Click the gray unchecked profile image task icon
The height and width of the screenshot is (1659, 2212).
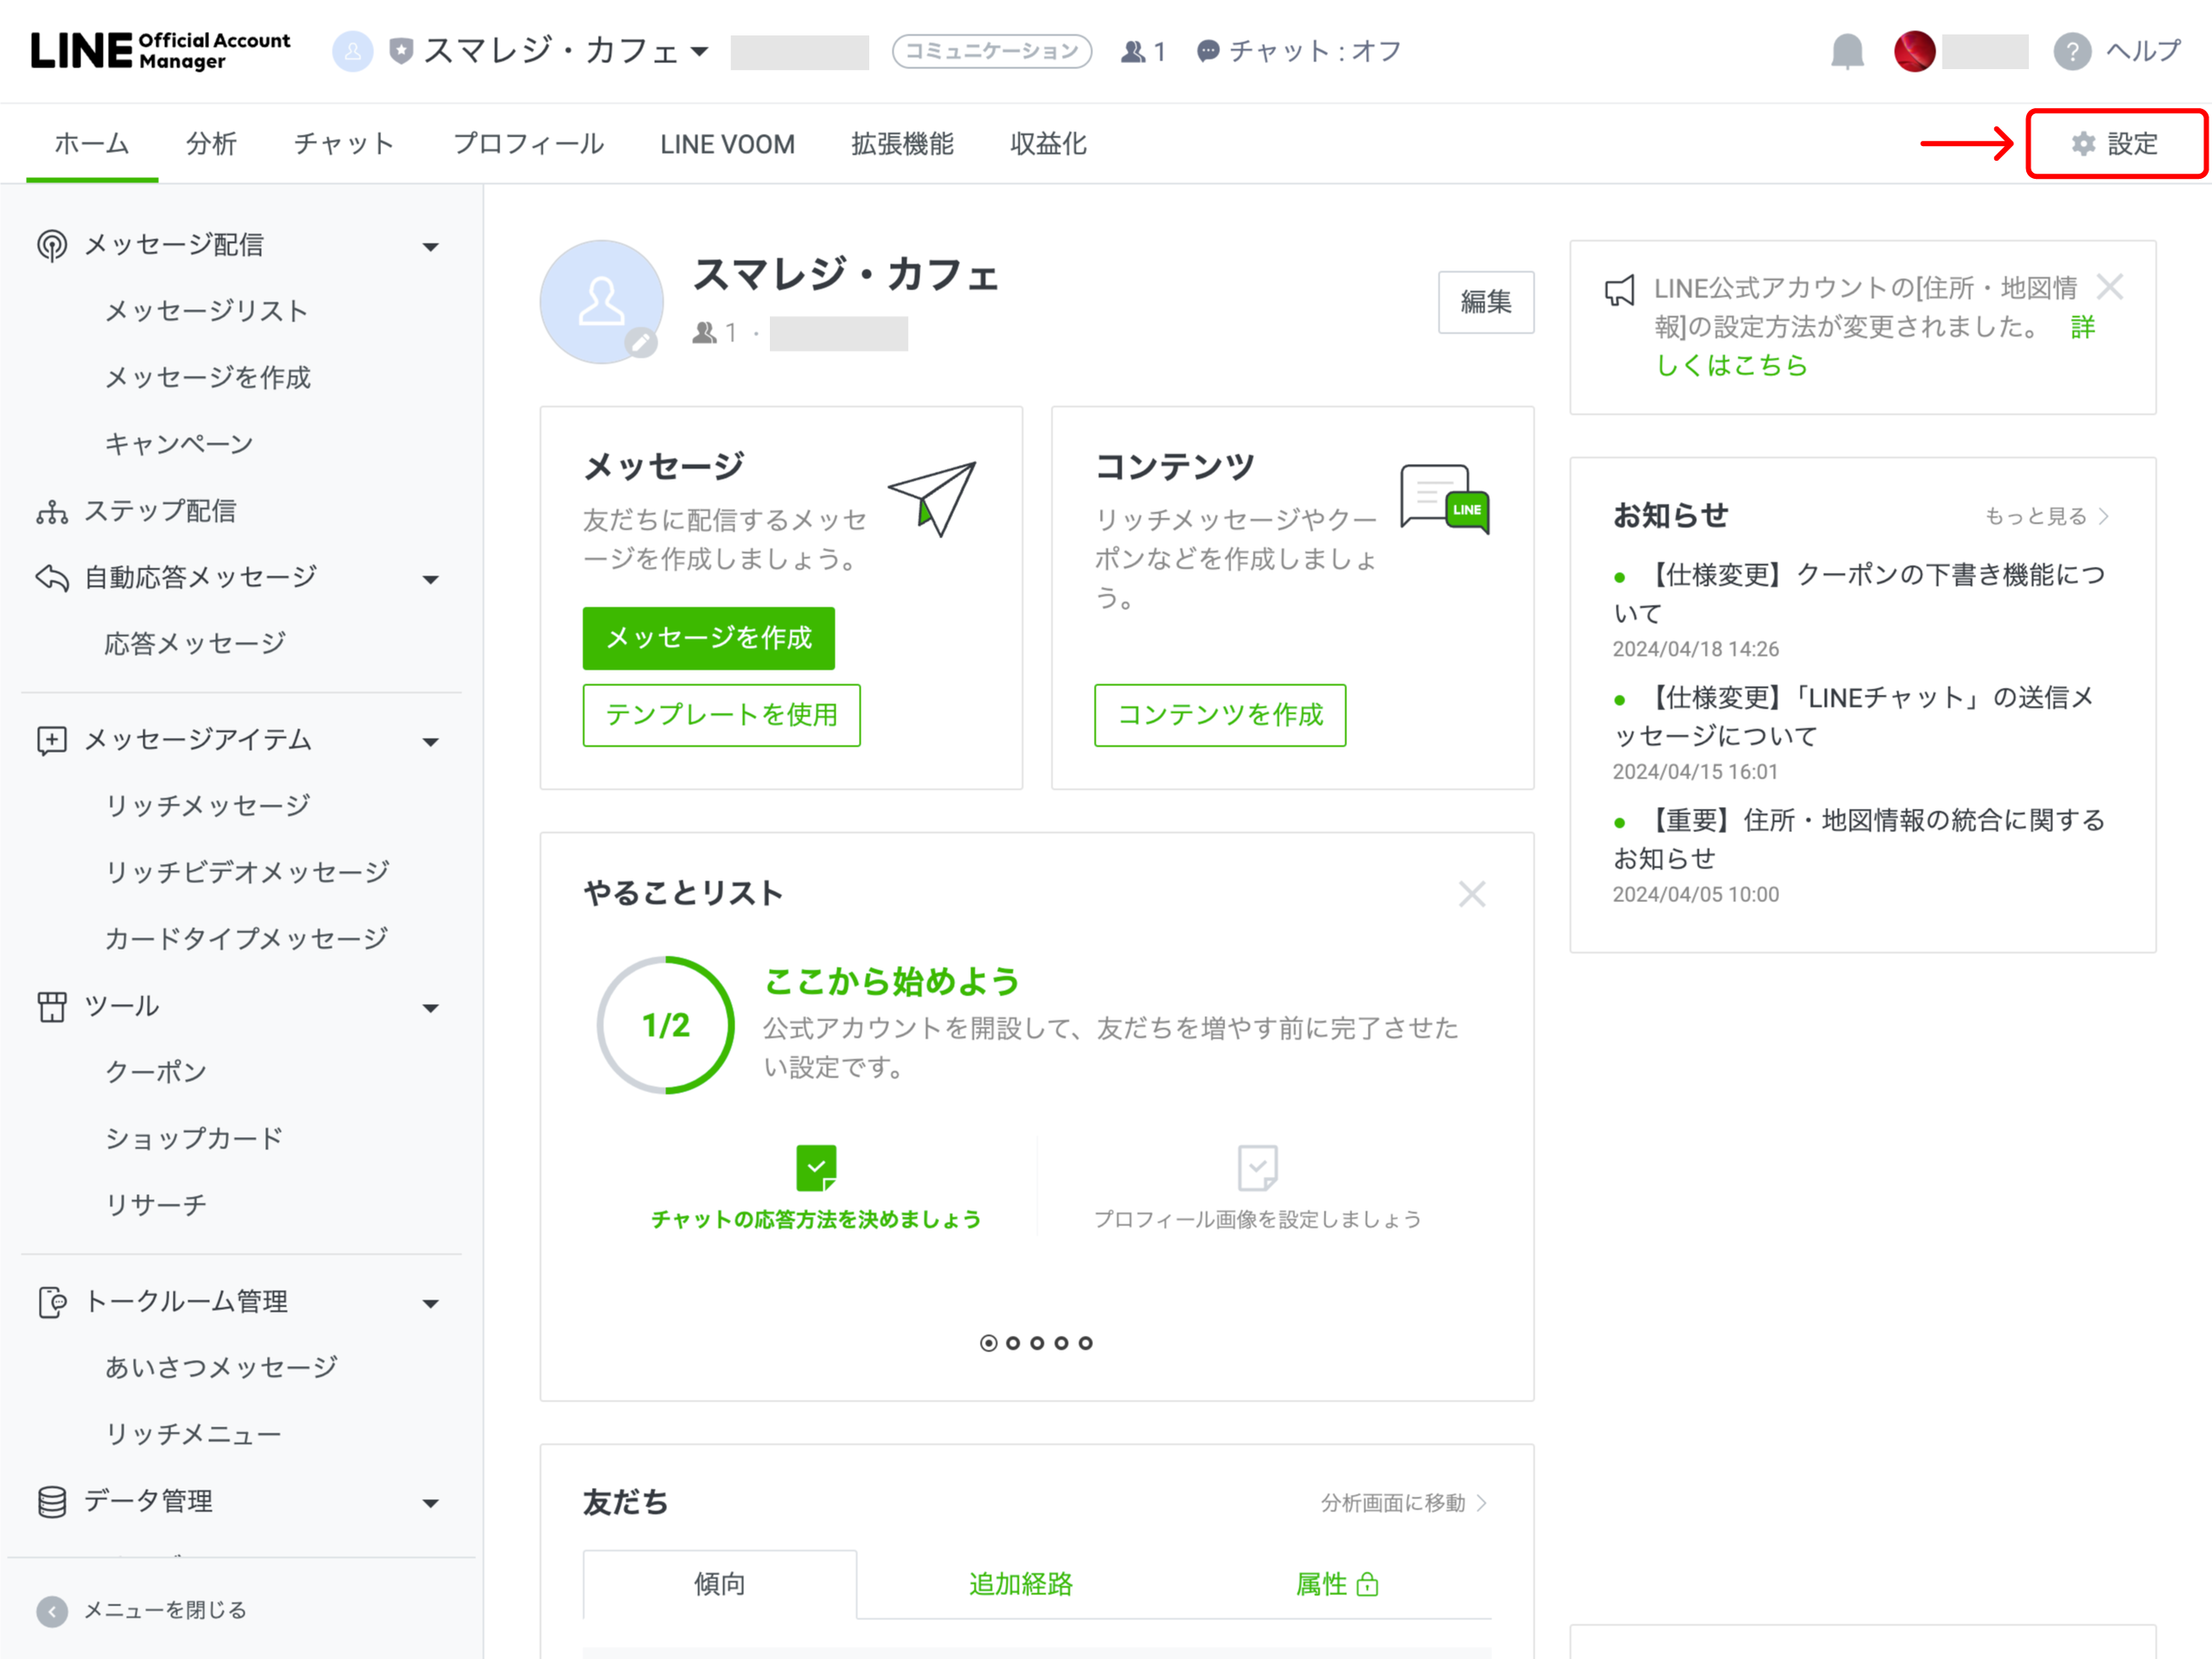pos(1257,1168)
